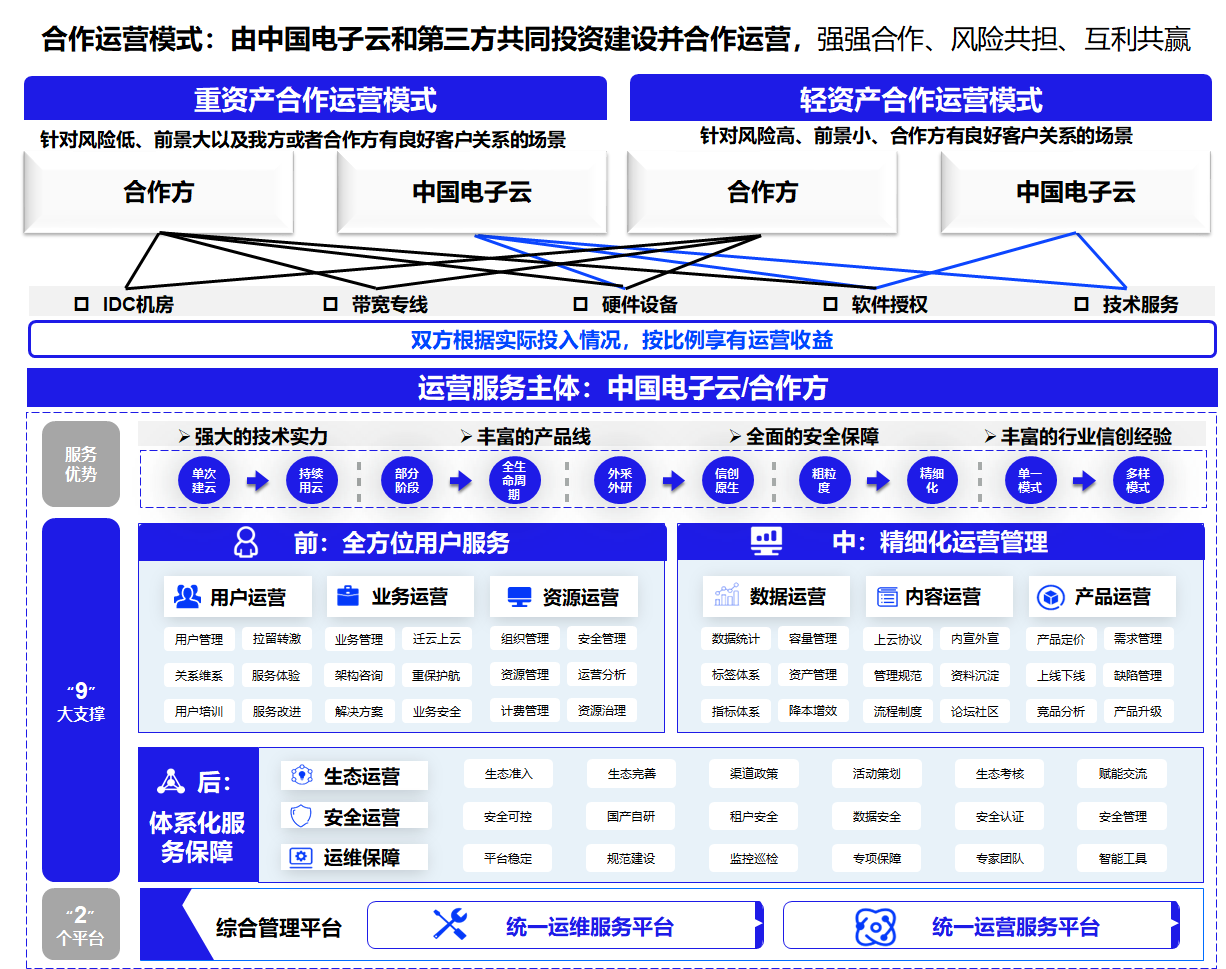Click the chart icon beside 数据运营
Image resolution: width=1226 pixels, height=969 pixels.
727,596
